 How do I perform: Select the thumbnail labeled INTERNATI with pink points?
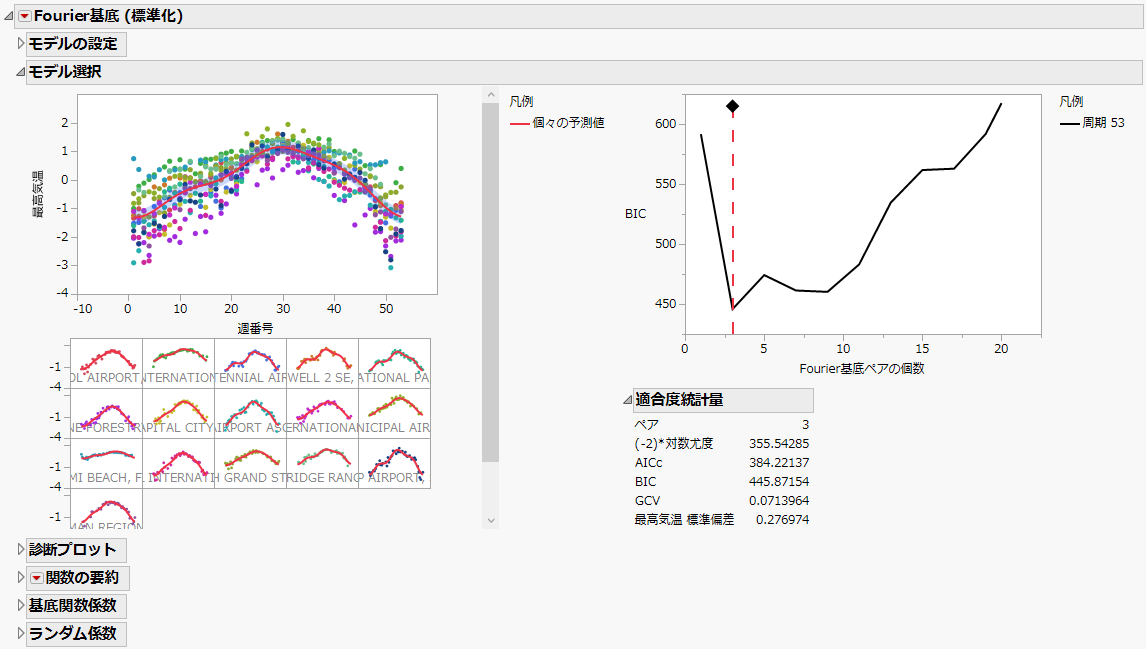pos(178,463)
